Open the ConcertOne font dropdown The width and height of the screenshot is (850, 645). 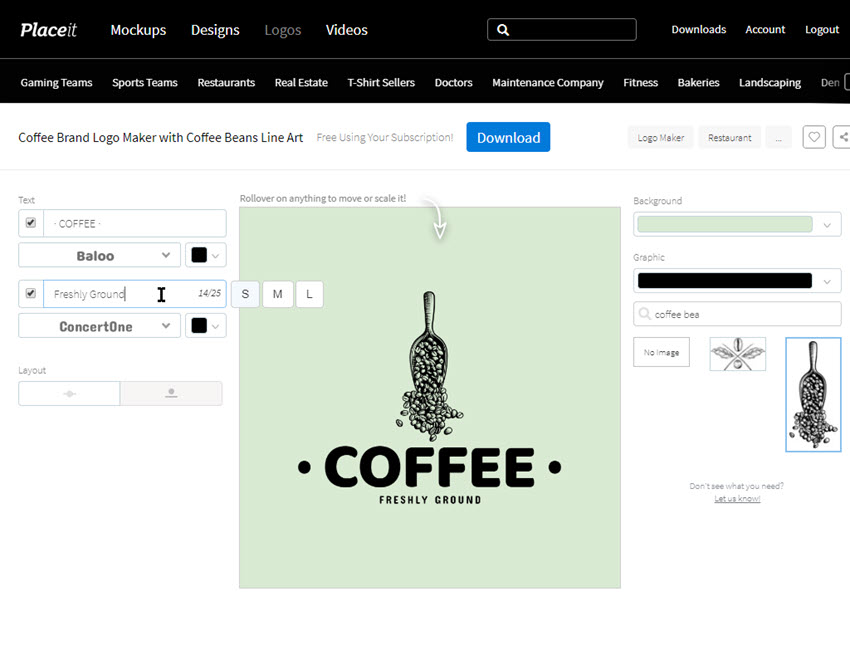[99, 326]
